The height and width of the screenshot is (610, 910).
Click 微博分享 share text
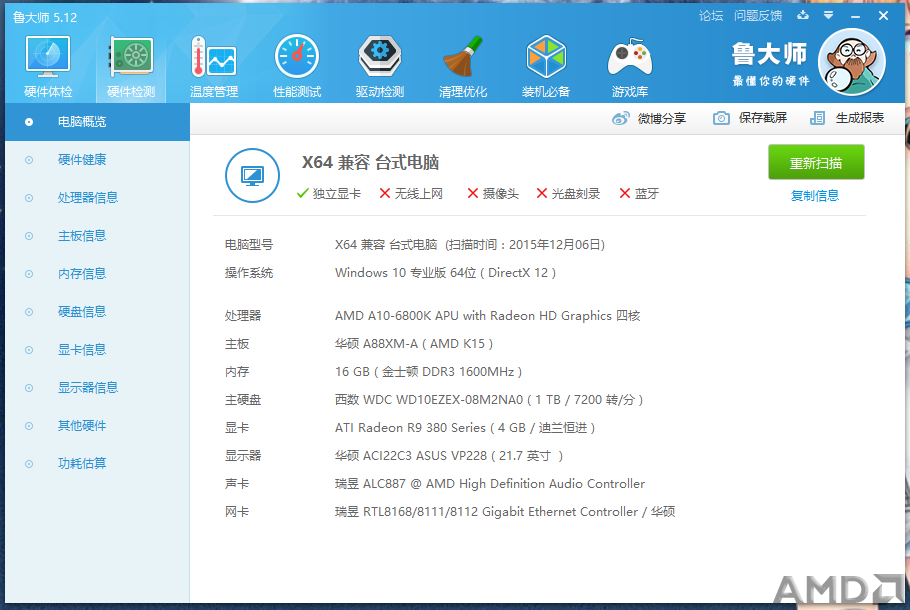662,118
